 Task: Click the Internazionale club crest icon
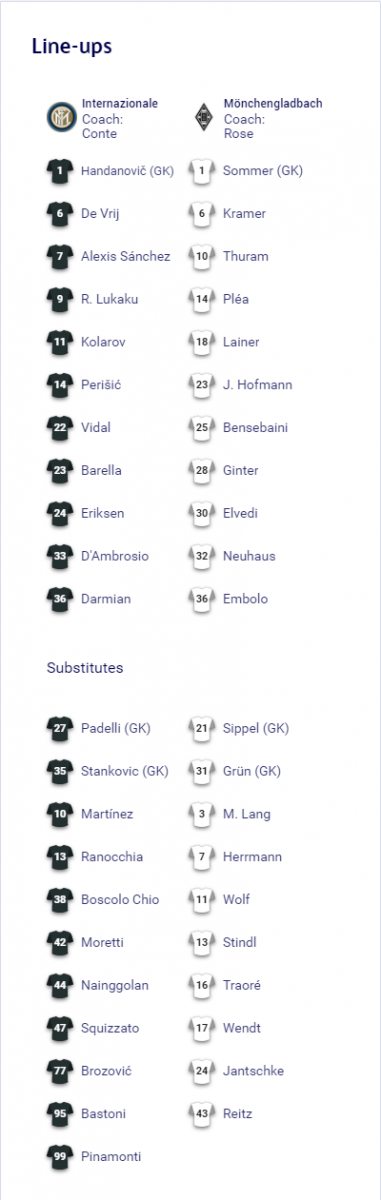point(61,118)
